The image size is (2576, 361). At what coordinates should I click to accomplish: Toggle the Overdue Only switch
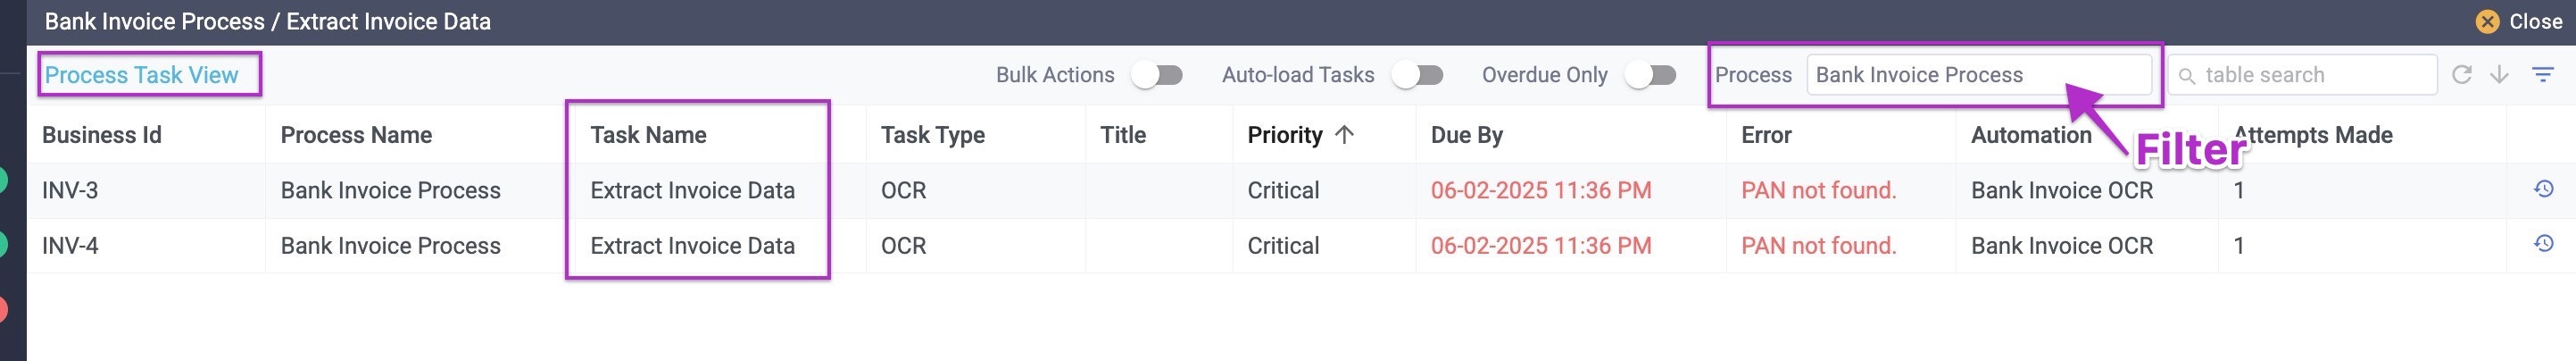pos(1651,75)
